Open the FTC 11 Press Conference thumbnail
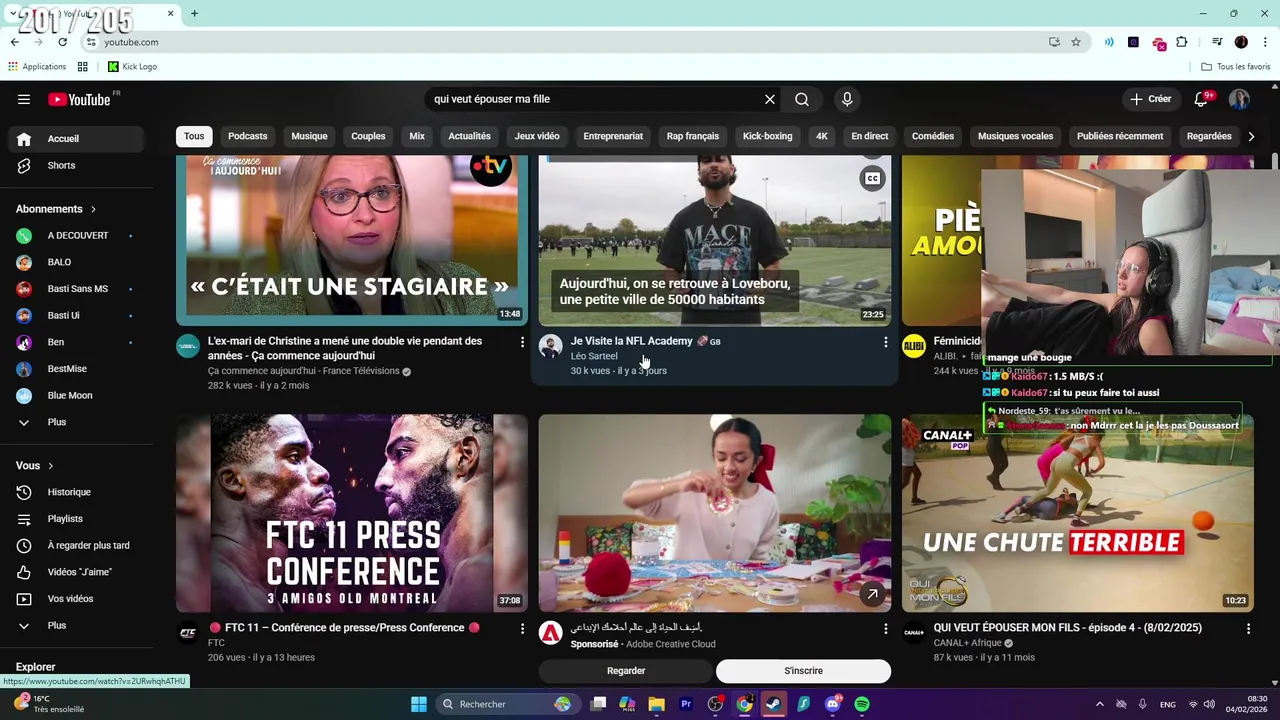 point(352,513)
